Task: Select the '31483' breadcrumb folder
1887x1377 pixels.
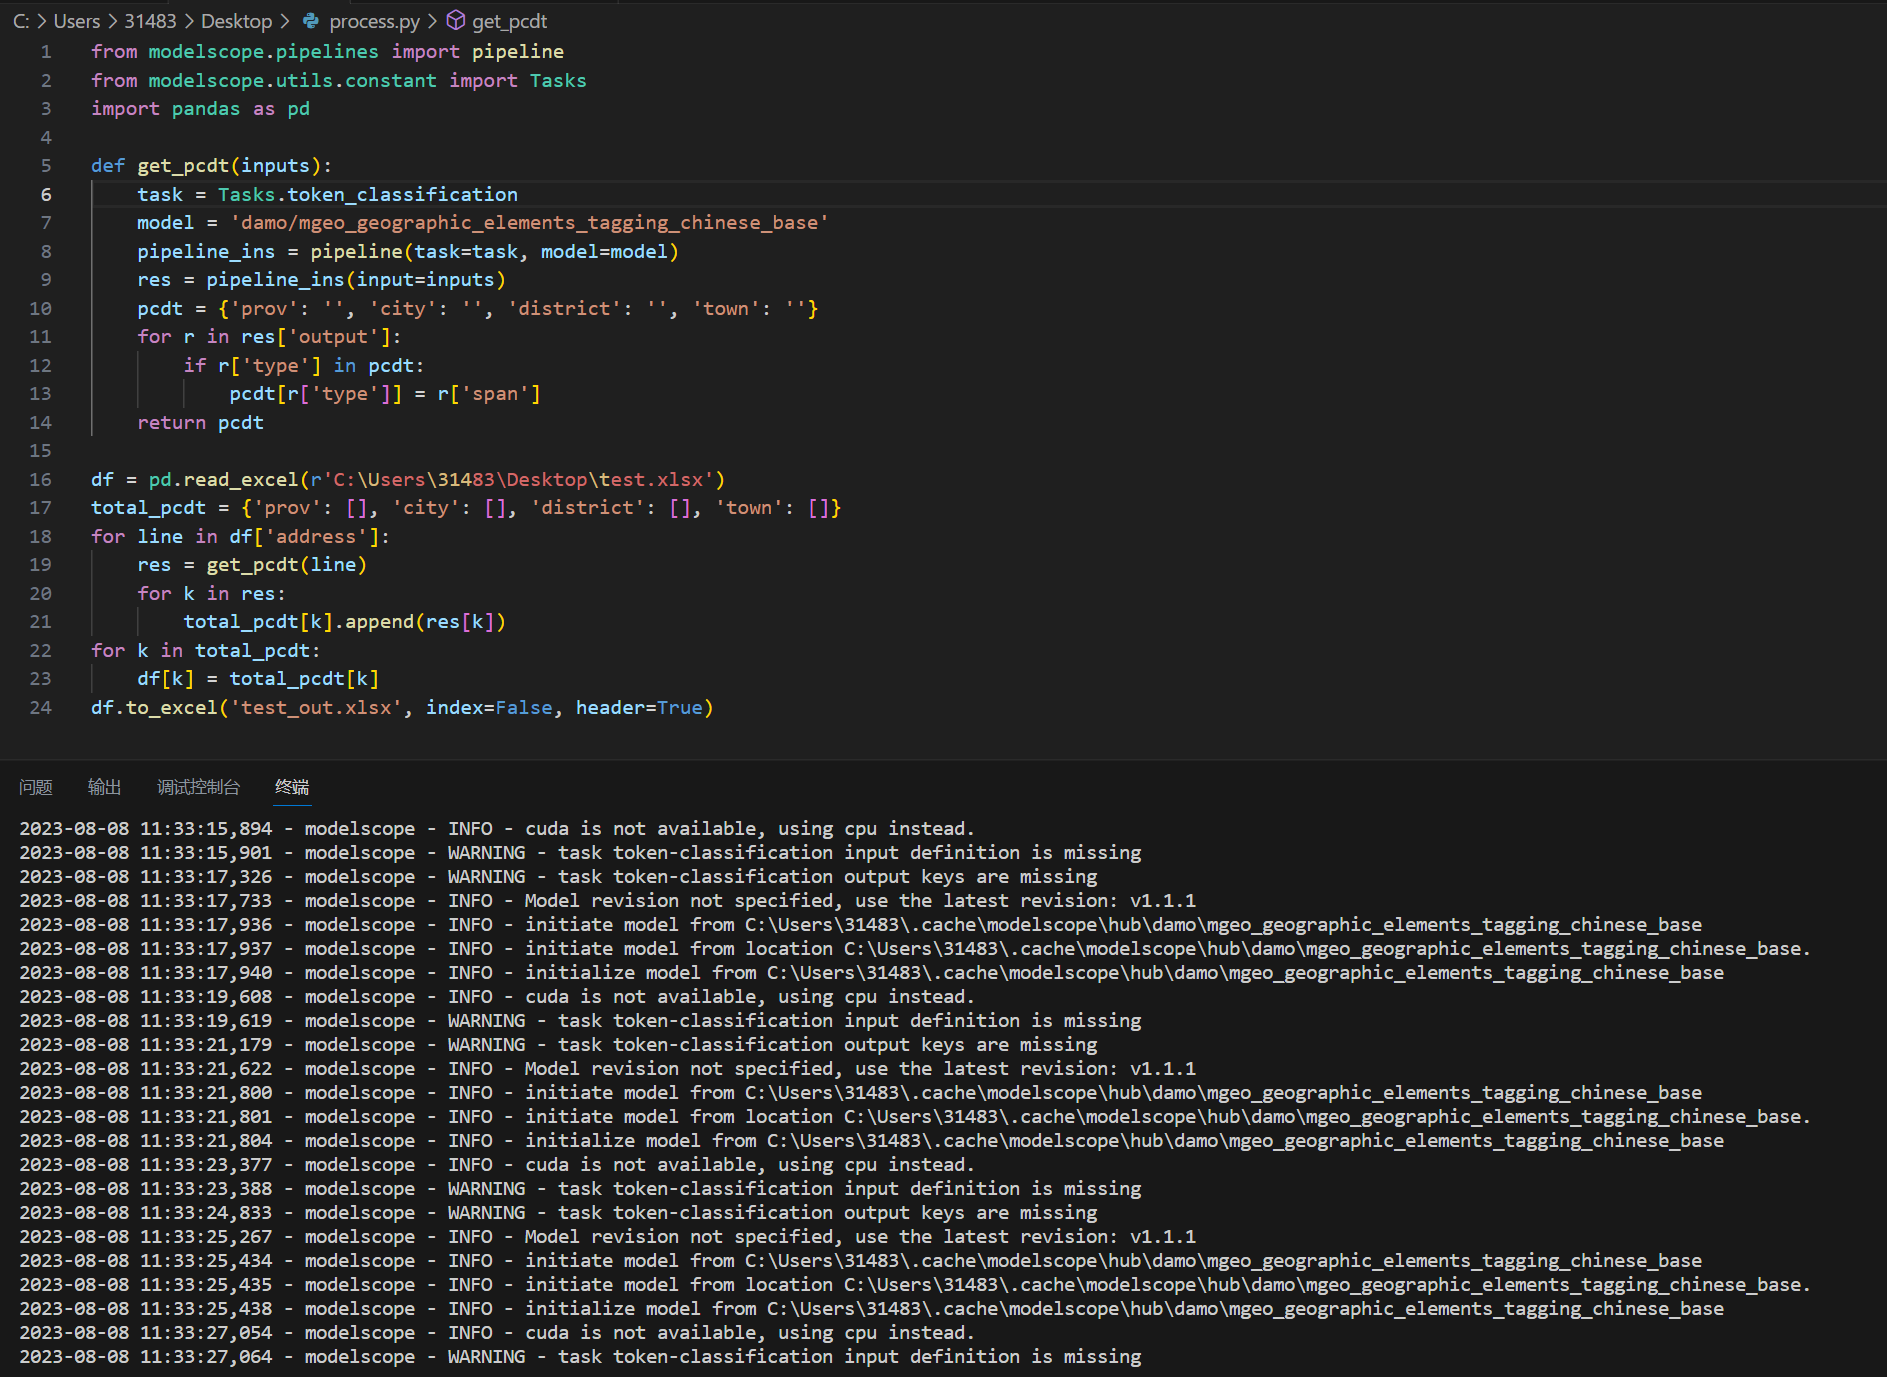Action: pos(150,21)
